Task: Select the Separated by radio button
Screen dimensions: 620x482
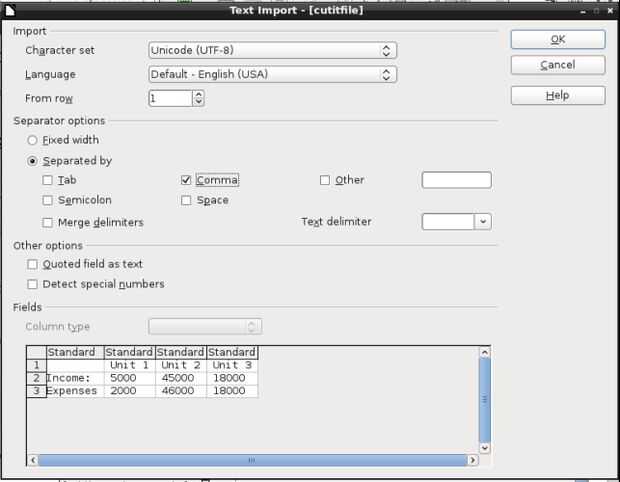Action: (x=32, y=161)
